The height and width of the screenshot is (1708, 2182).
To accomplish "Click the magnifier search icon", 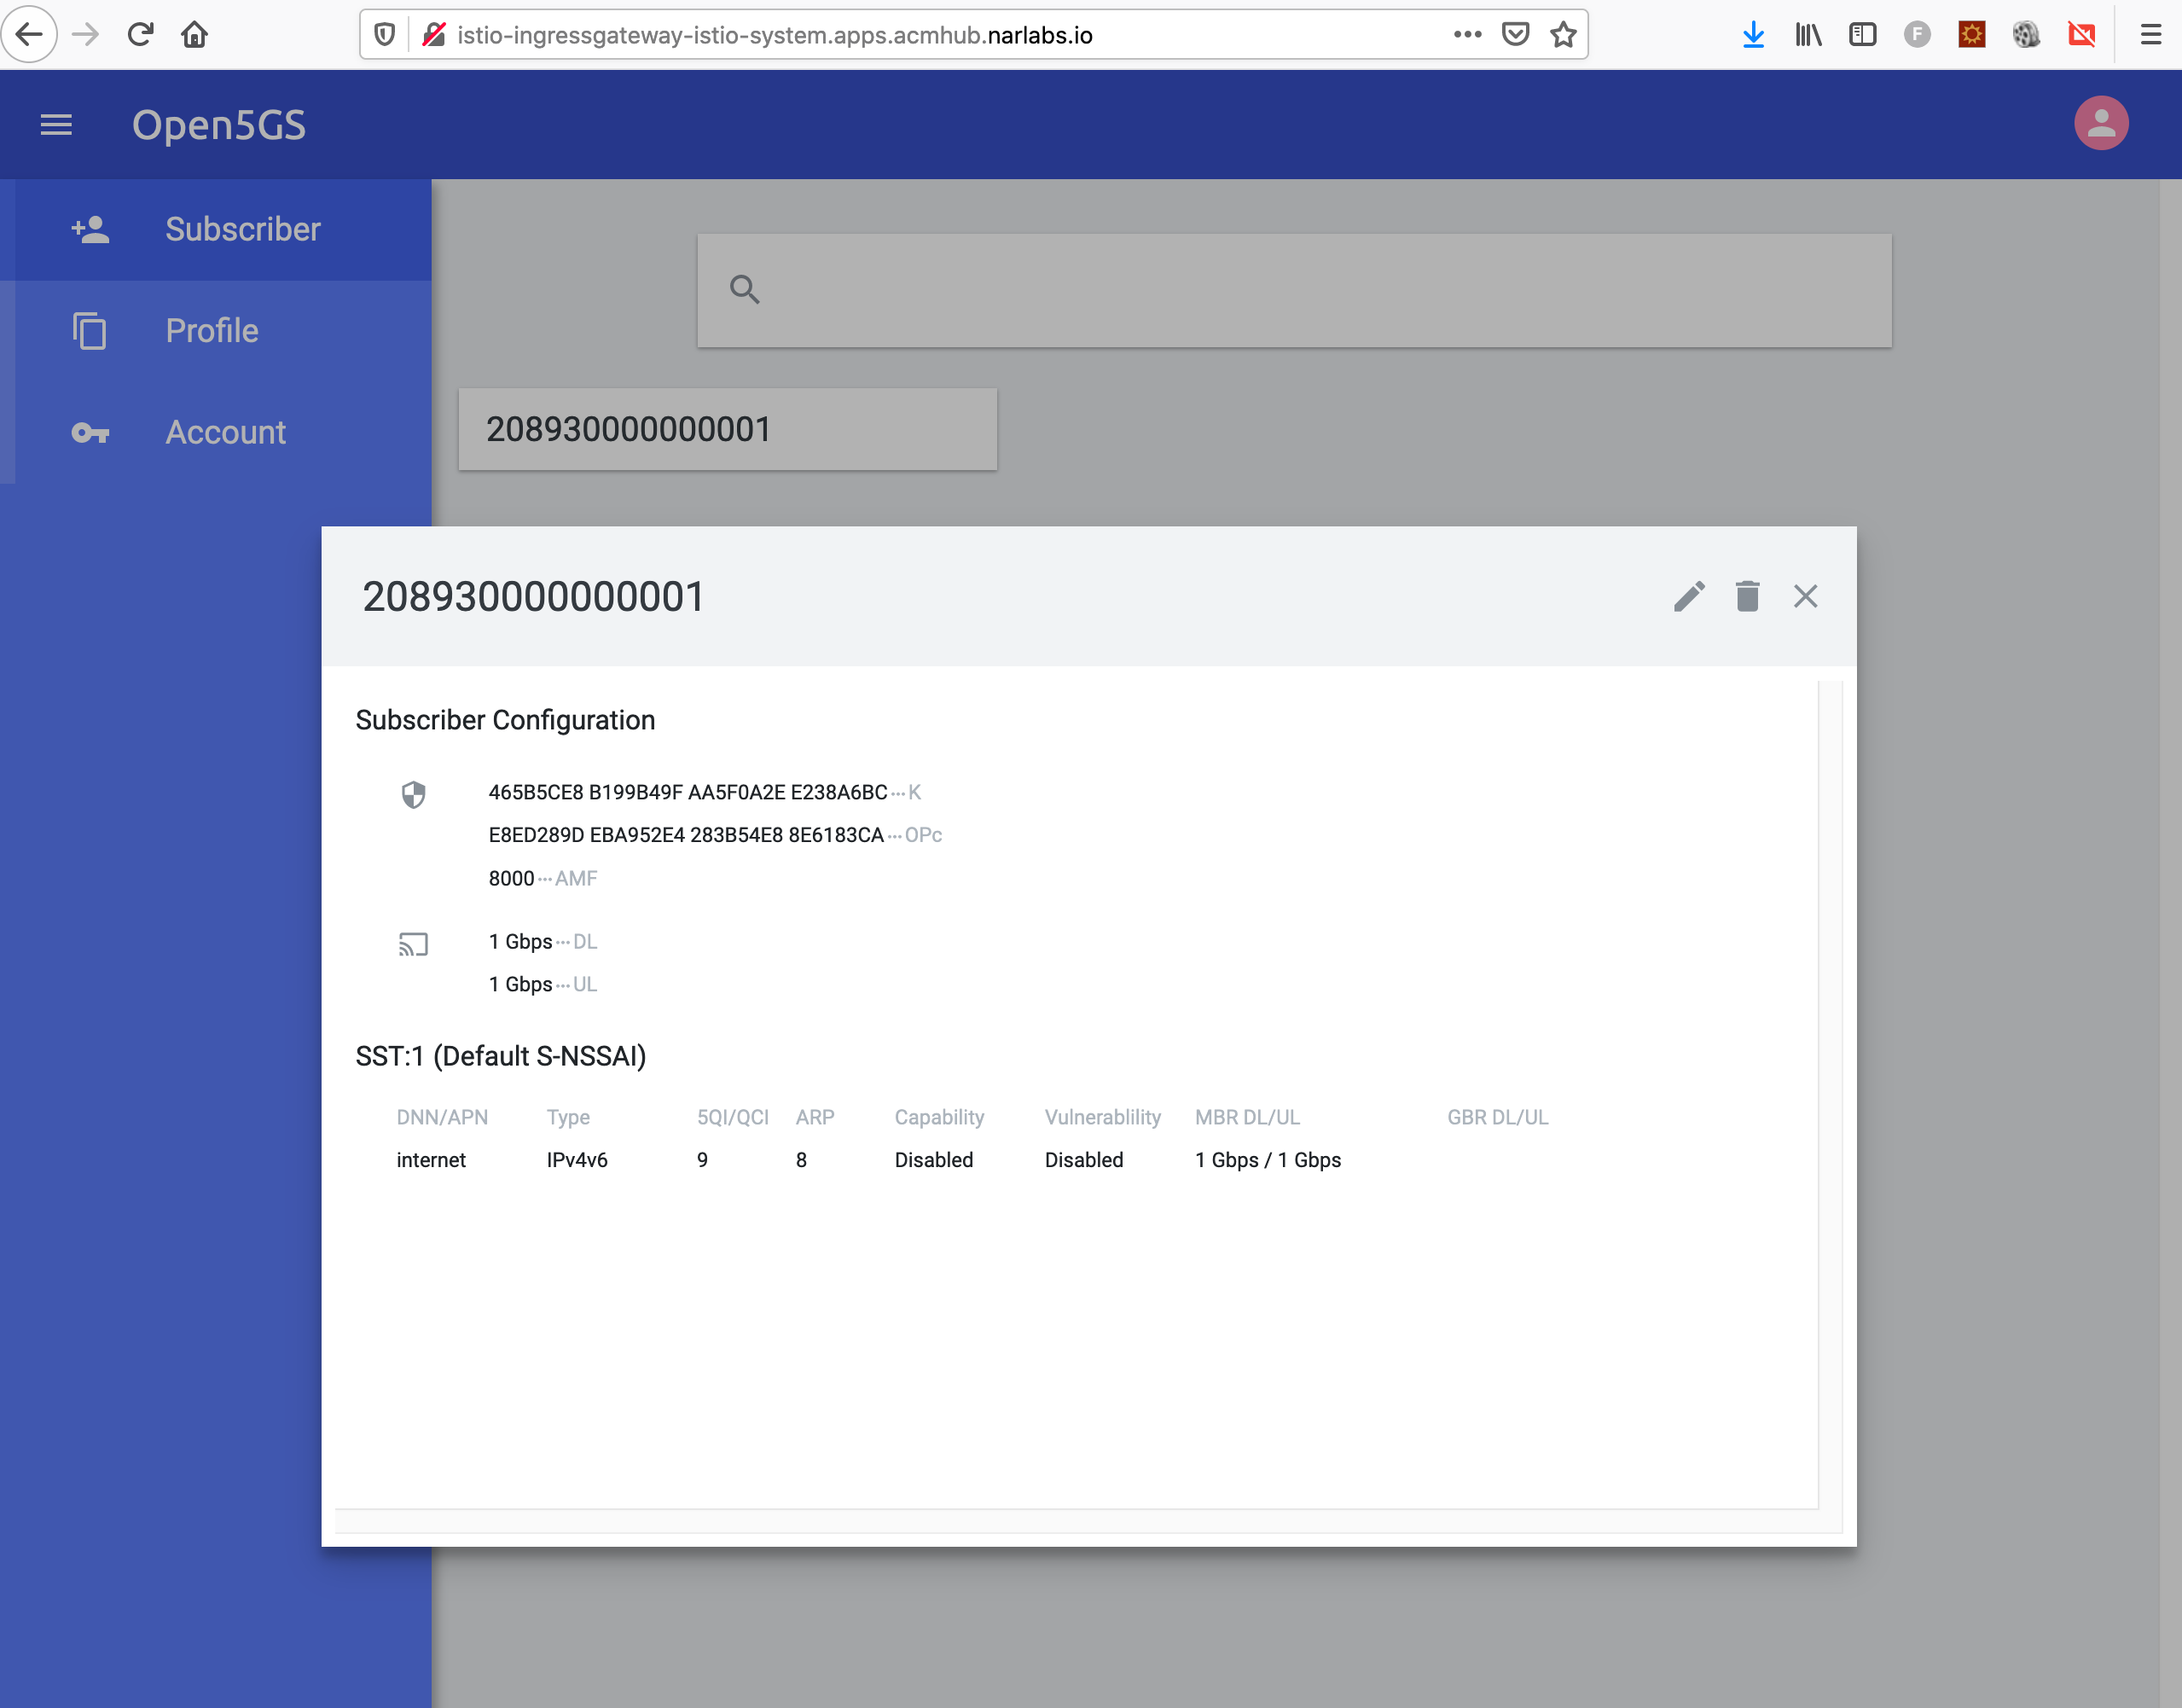I will pyautogui.click(x=744, y=290).
